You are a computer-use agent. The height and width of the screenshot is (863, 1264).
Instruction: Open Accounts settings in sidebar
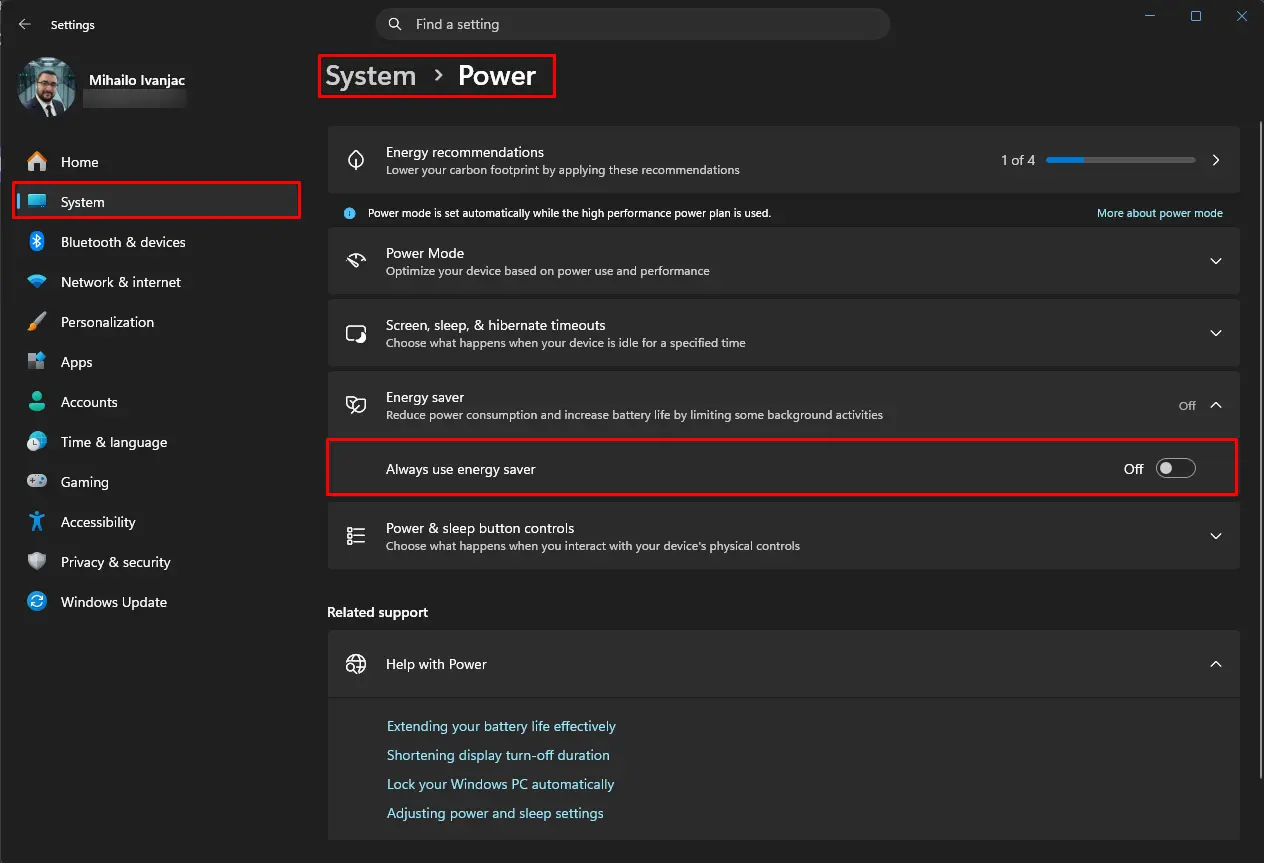tap(157, 402)
